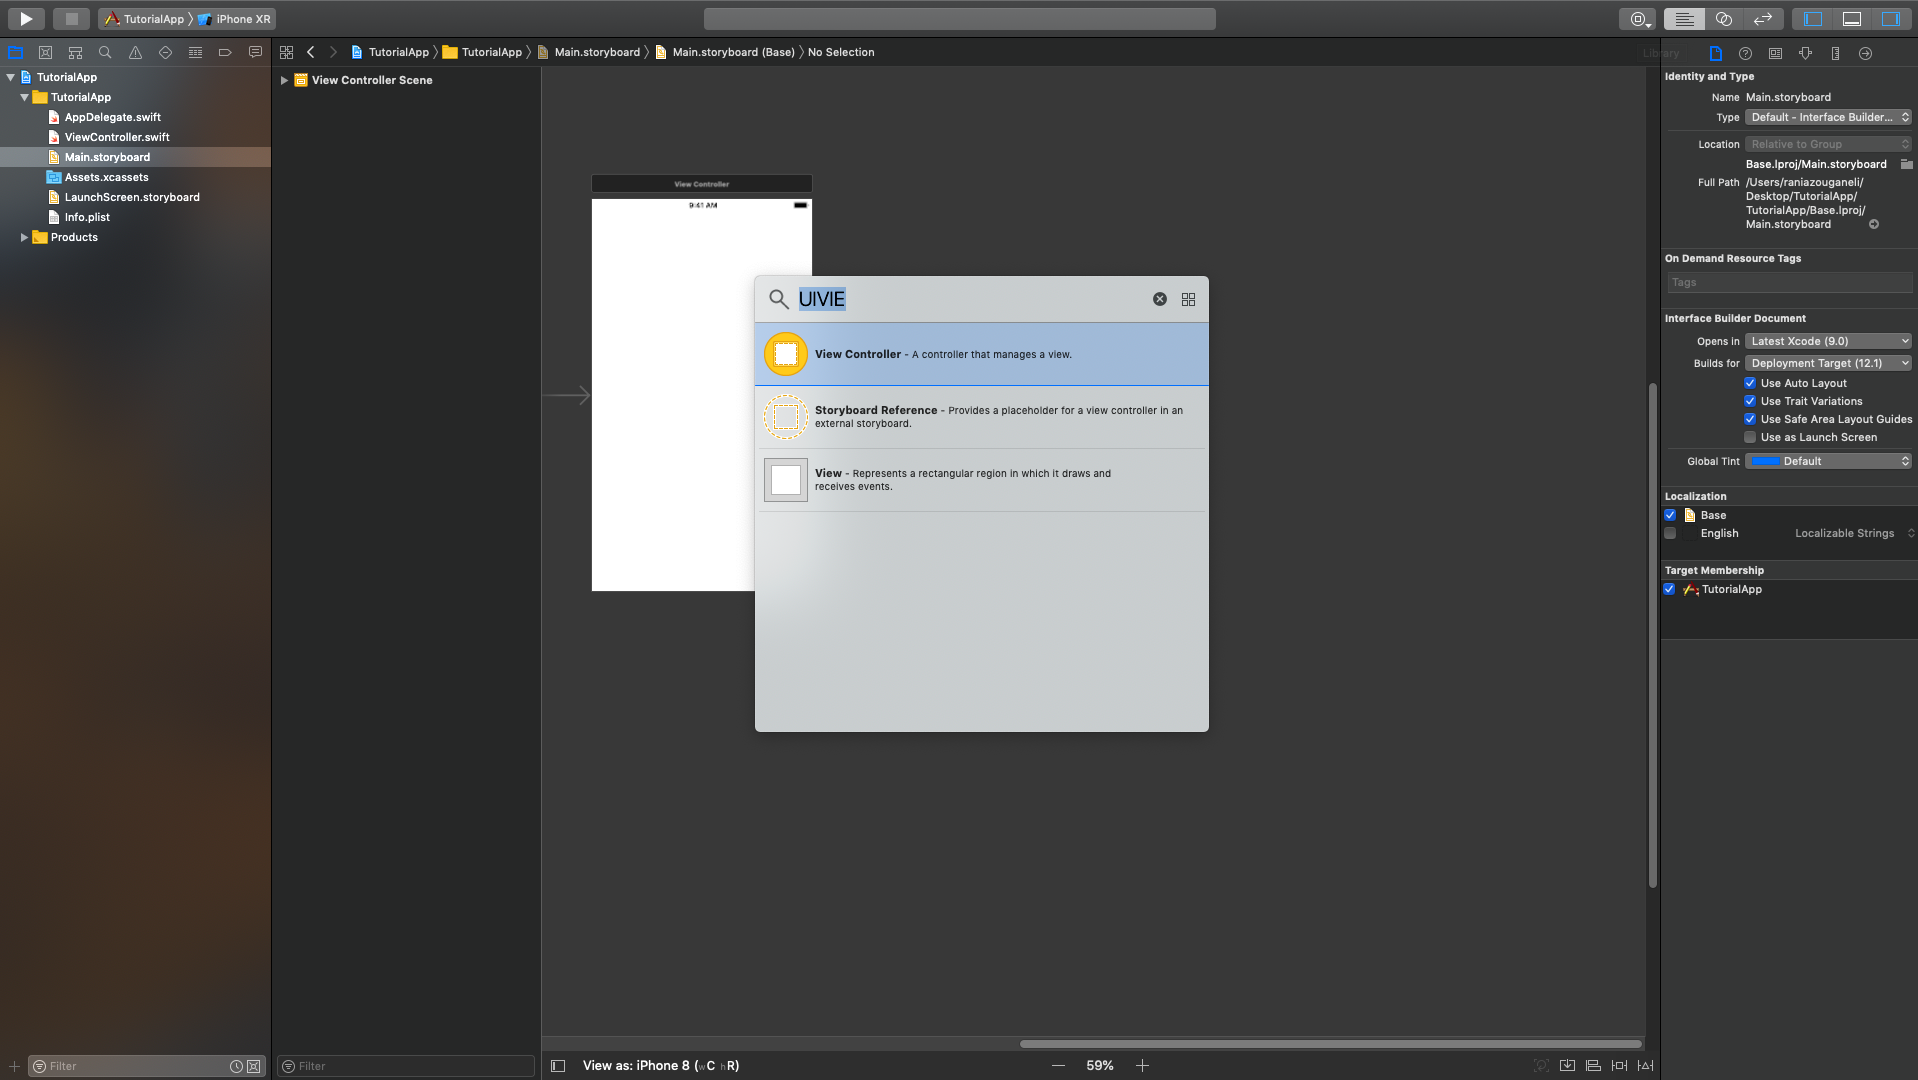The height and width of the screenshot is (1080, 1918).
Task: Show the Identity inspector
Action: tap(1775, 53)
